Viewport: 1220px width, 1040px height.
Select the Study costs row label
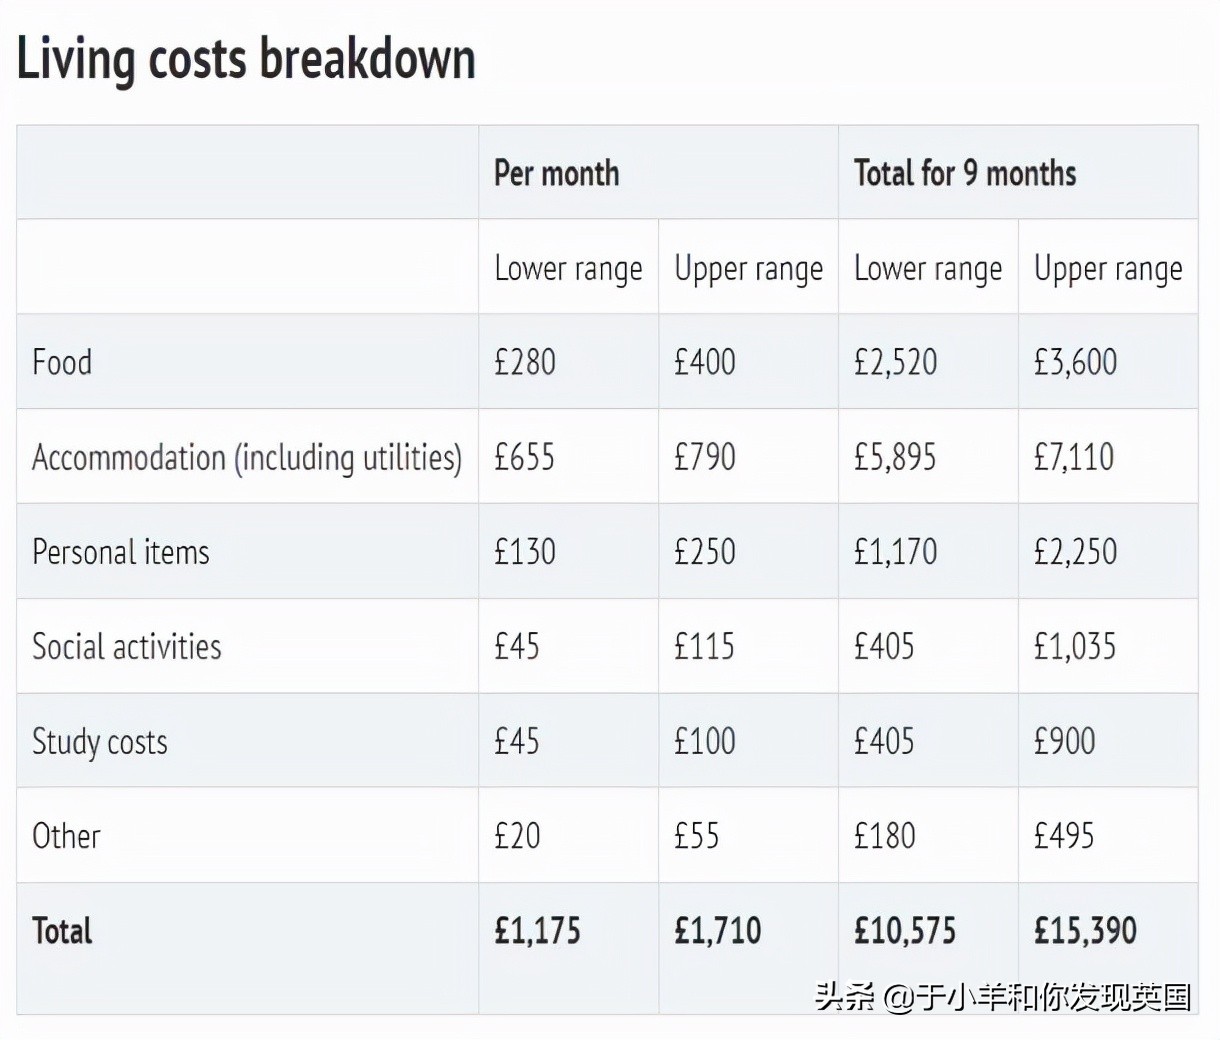(x=100, y=741)
